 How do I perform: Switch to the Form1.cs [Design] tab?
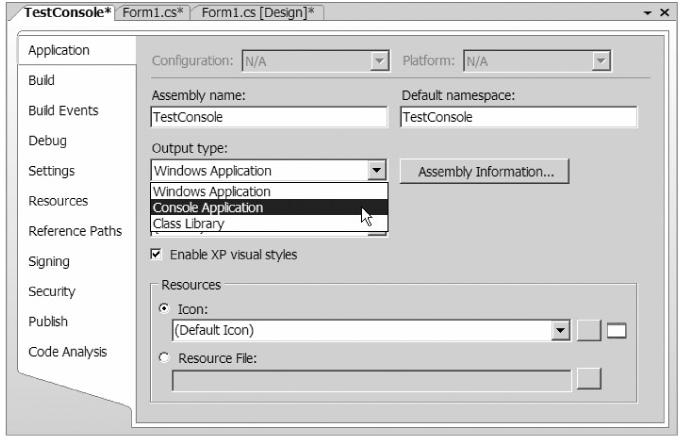click(258, 12)
